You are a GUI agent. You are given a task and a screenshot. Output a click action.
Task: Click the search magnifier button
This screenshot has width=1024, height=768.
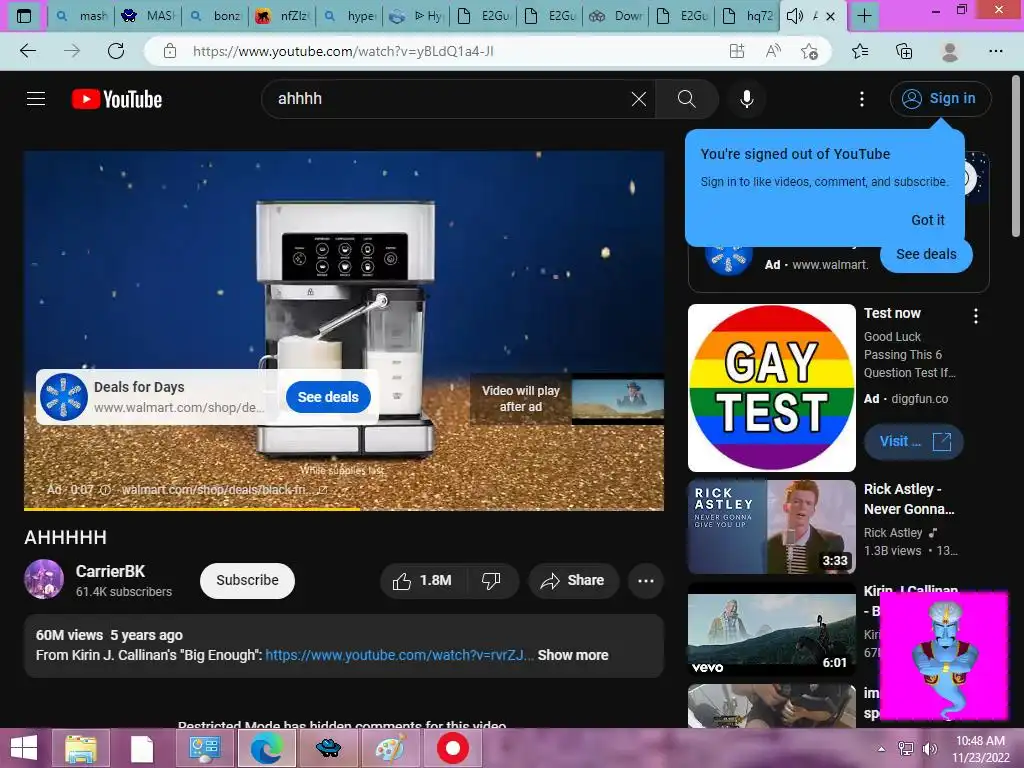coord(686,99)
